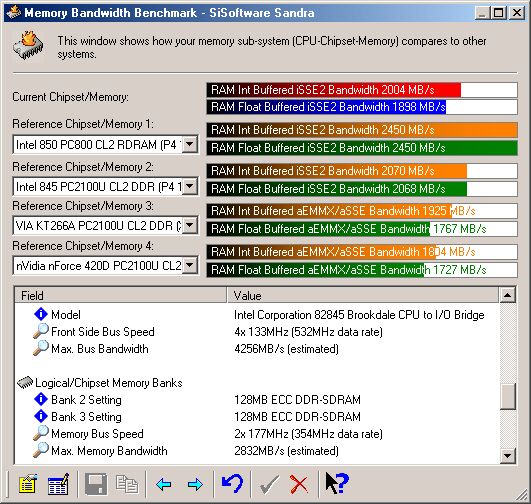This screenshot has width=531, height=504.
Task: Click the yellow notepad options icon
Action: click(x=28, y=484)
